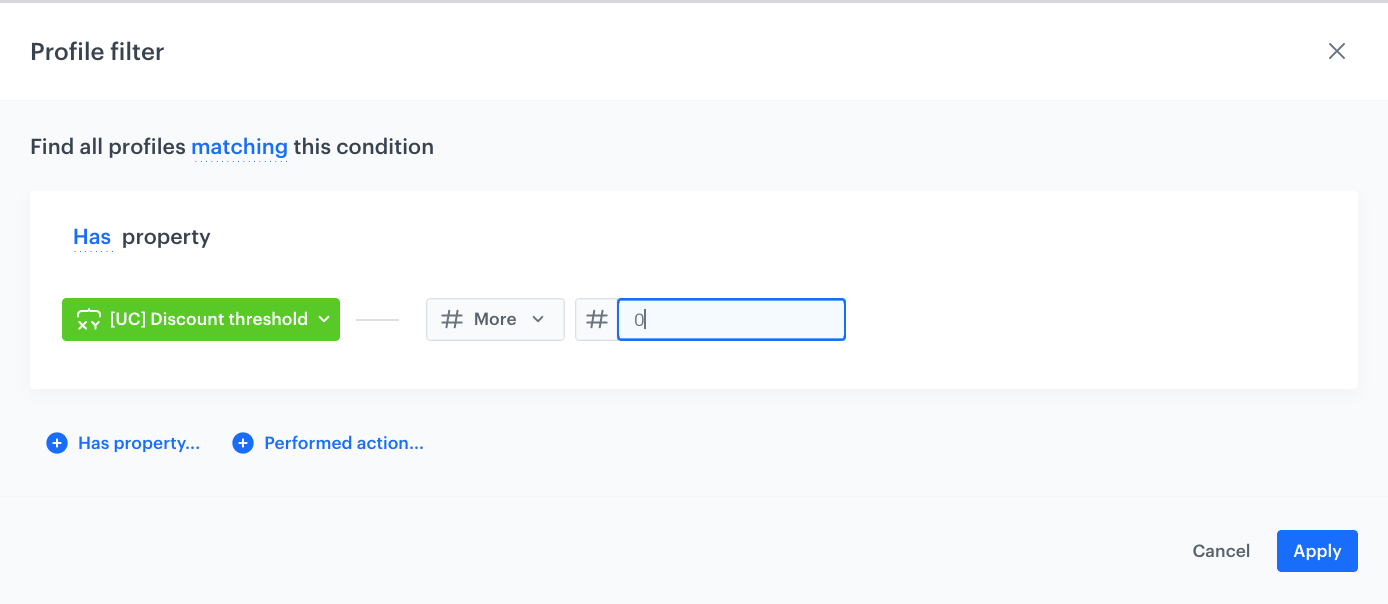Image resolution: width=1388 pixels, height=604 pixels.
Task: Open the [UC] Discount threshold dropdown
Action: (208, 320)
